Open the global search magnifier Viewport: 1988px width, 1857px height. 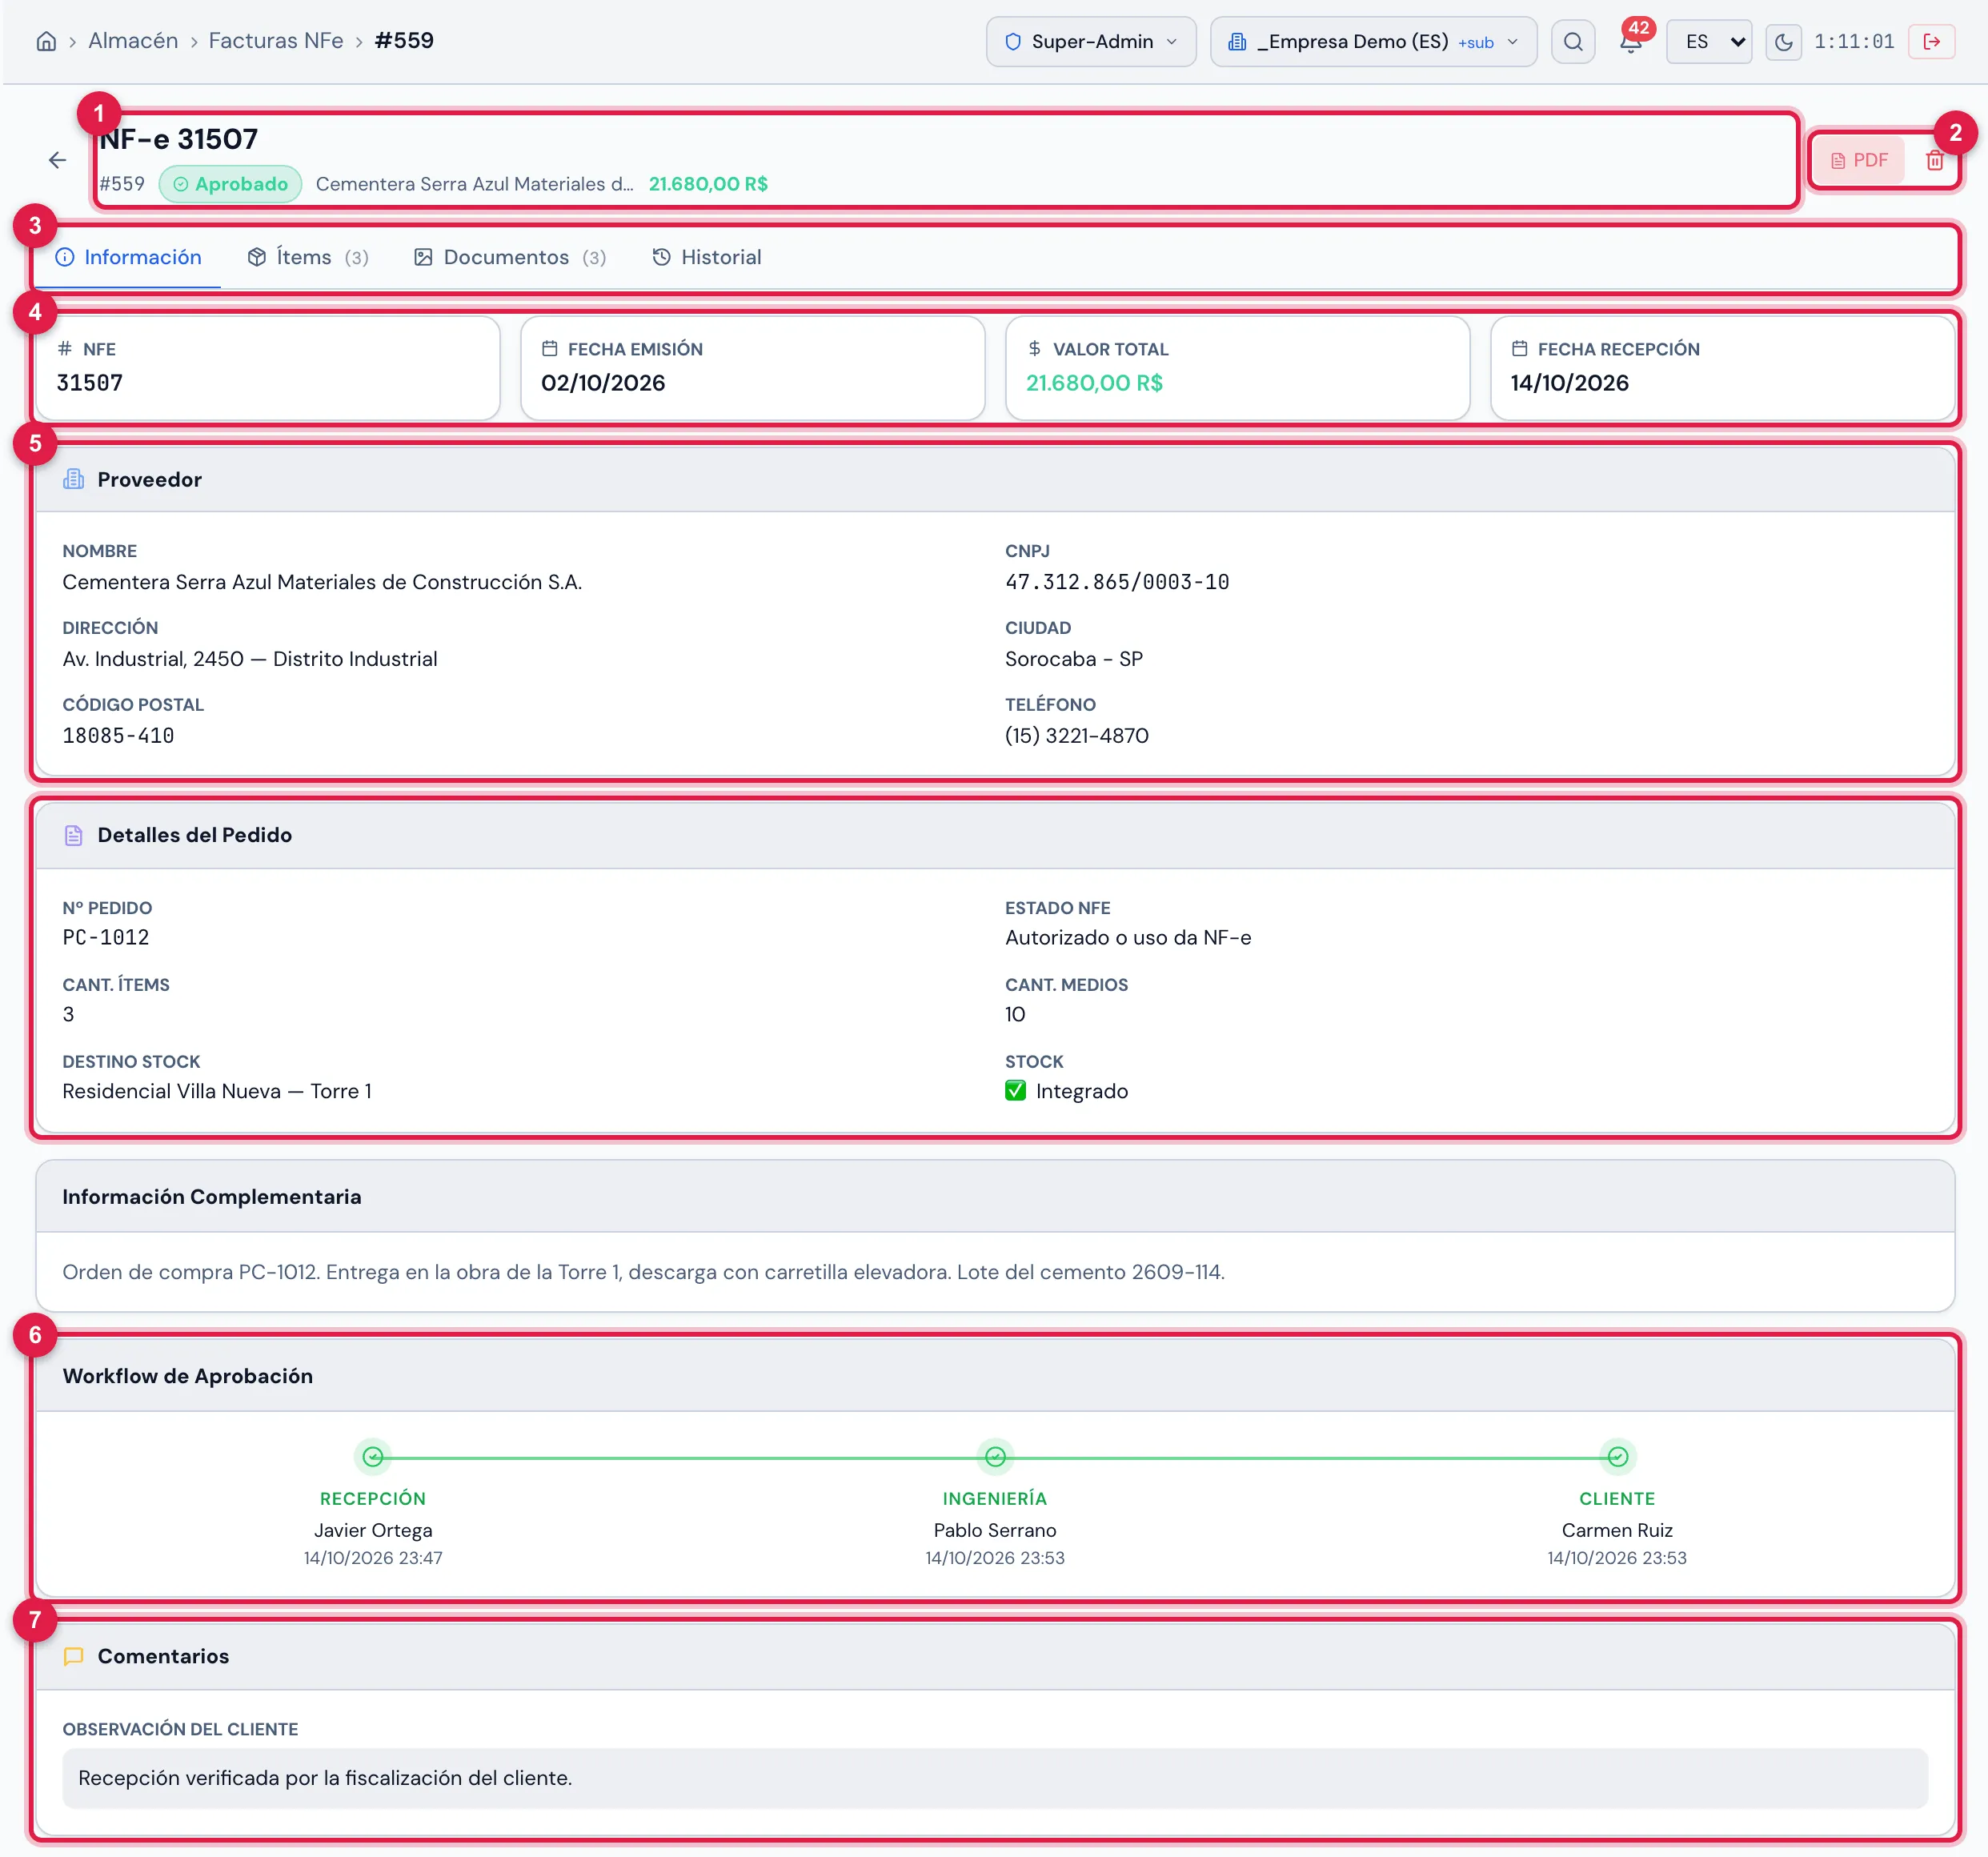1573,41
